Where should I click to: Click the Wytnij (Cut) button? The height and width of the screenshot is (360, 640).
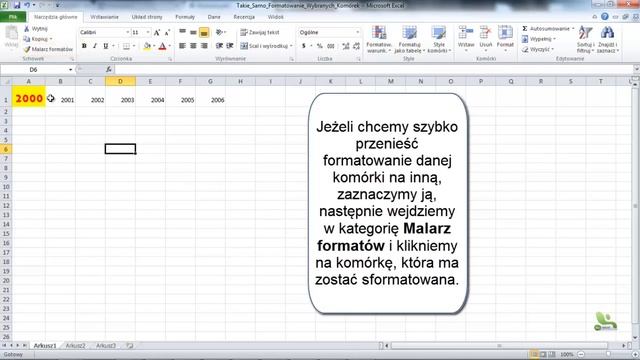pyautogui.click(x=36, y=29)
